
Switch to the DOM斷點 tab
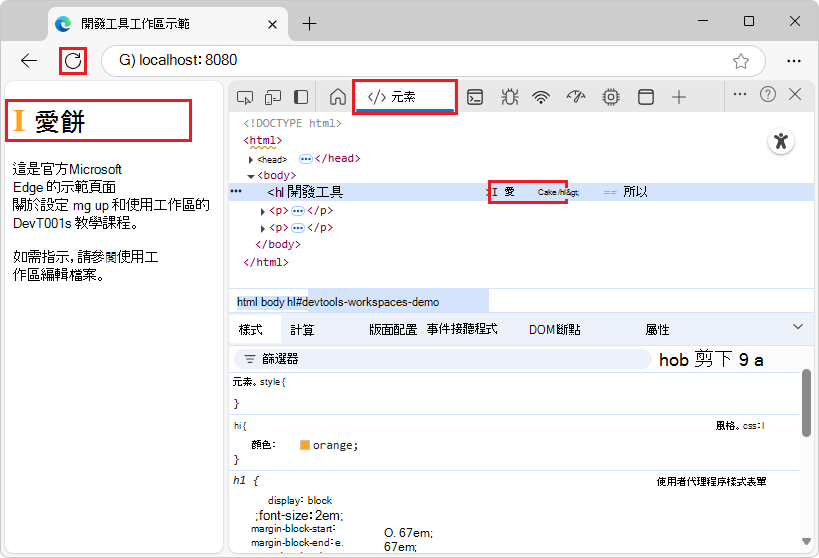click(x=555, y=330)
